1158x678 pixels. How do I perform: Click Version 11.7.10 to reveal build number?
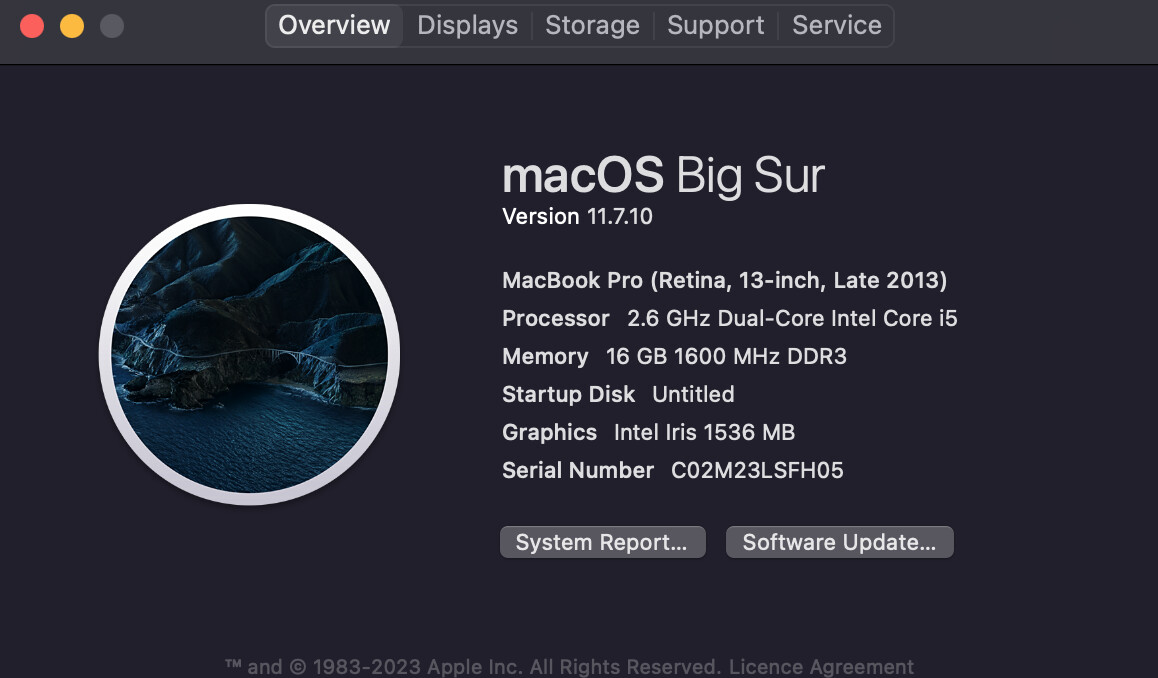577,216
